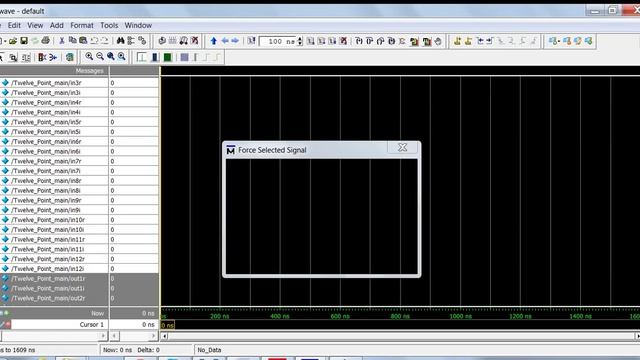Click the blue left arrow icon
The height and width of the screenshot is (360, 640).
click(x=224, y=41)
